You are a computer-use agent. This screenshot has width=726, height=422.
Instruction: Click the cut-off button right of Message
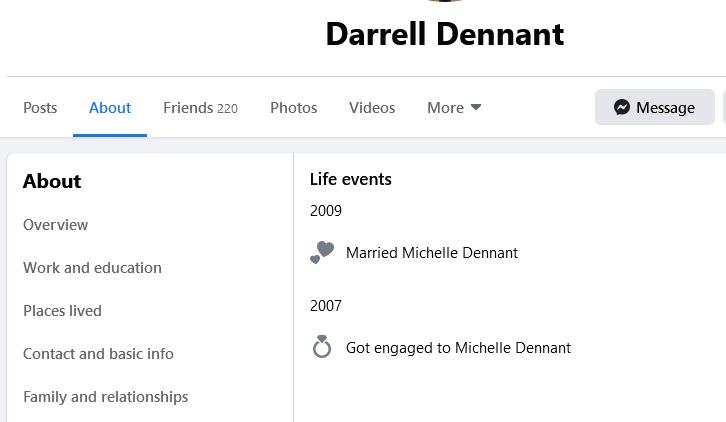pos(723,107)
